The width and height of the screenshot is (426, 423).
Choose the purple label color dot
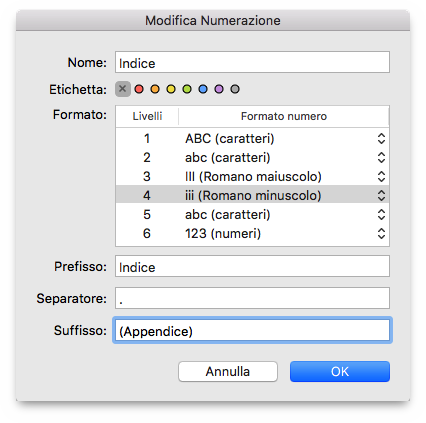tap(219, 89)
